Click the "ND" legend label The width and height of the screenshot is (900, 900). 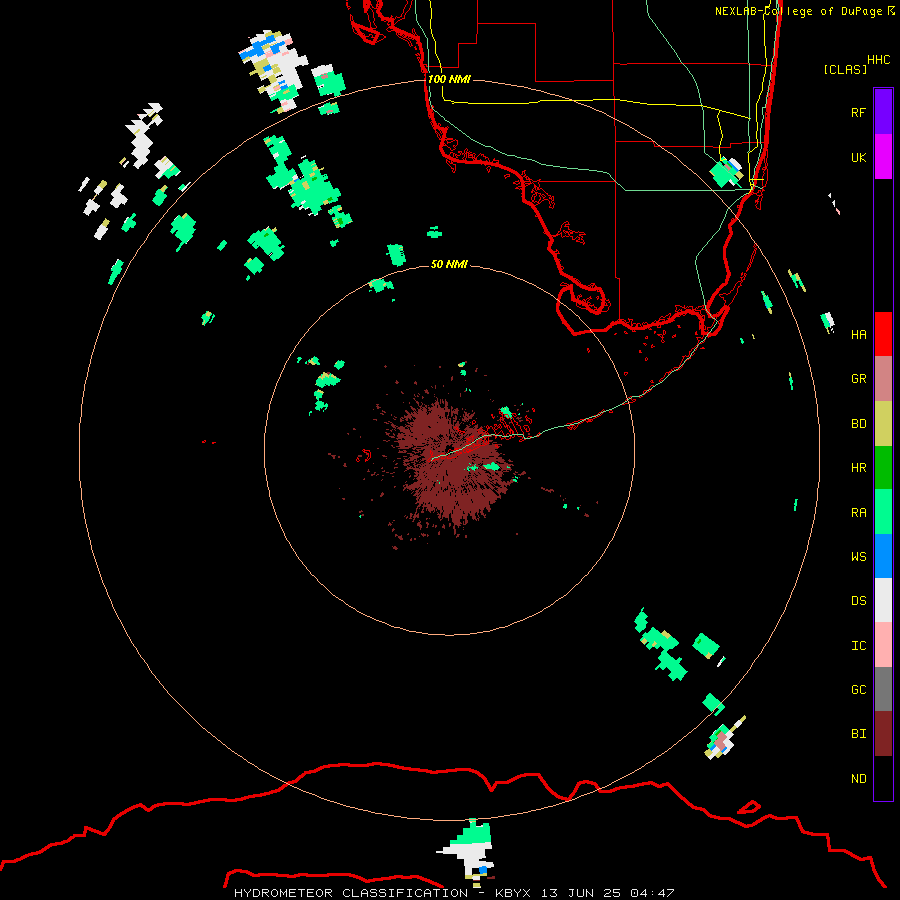click(858, 778)
